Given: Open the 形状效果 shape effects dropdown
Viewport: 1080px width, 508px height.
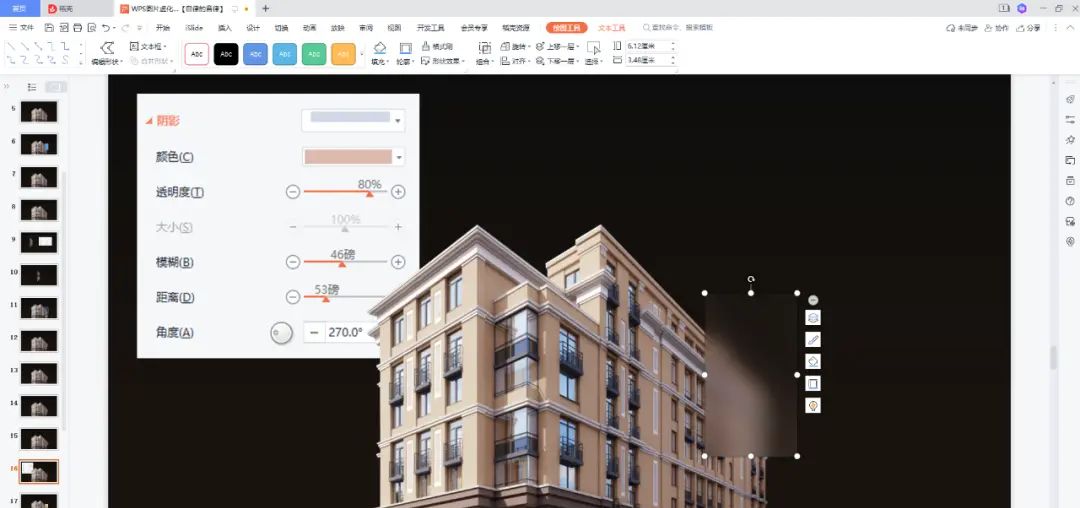Looking at the screenshot, I should pyautogui.click(x=442, y=61).
